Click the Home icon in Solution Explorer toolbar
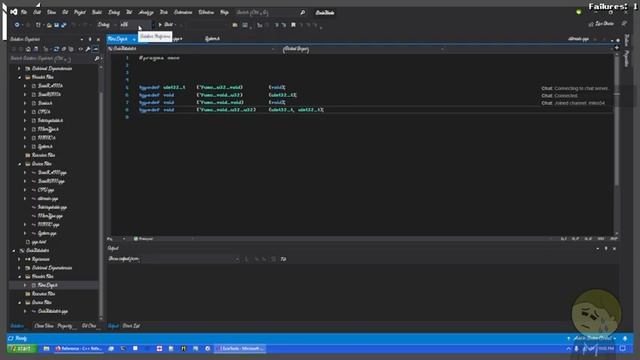Image resolution: width=640 pixels, height=360 pixels. (28, 49)
